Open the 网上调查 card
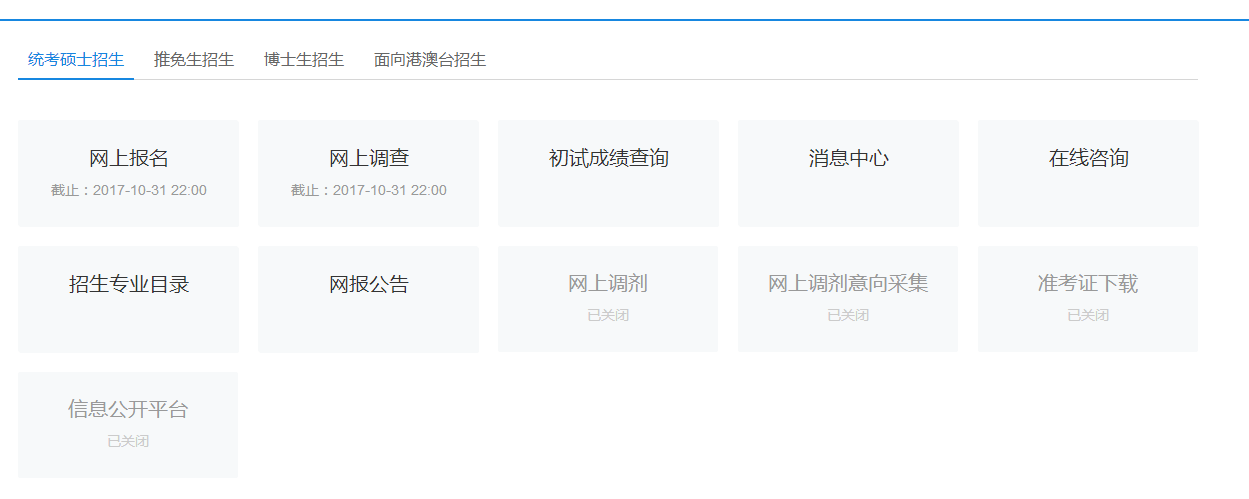Screen dimensions: 1249x499 coord(368,173)
